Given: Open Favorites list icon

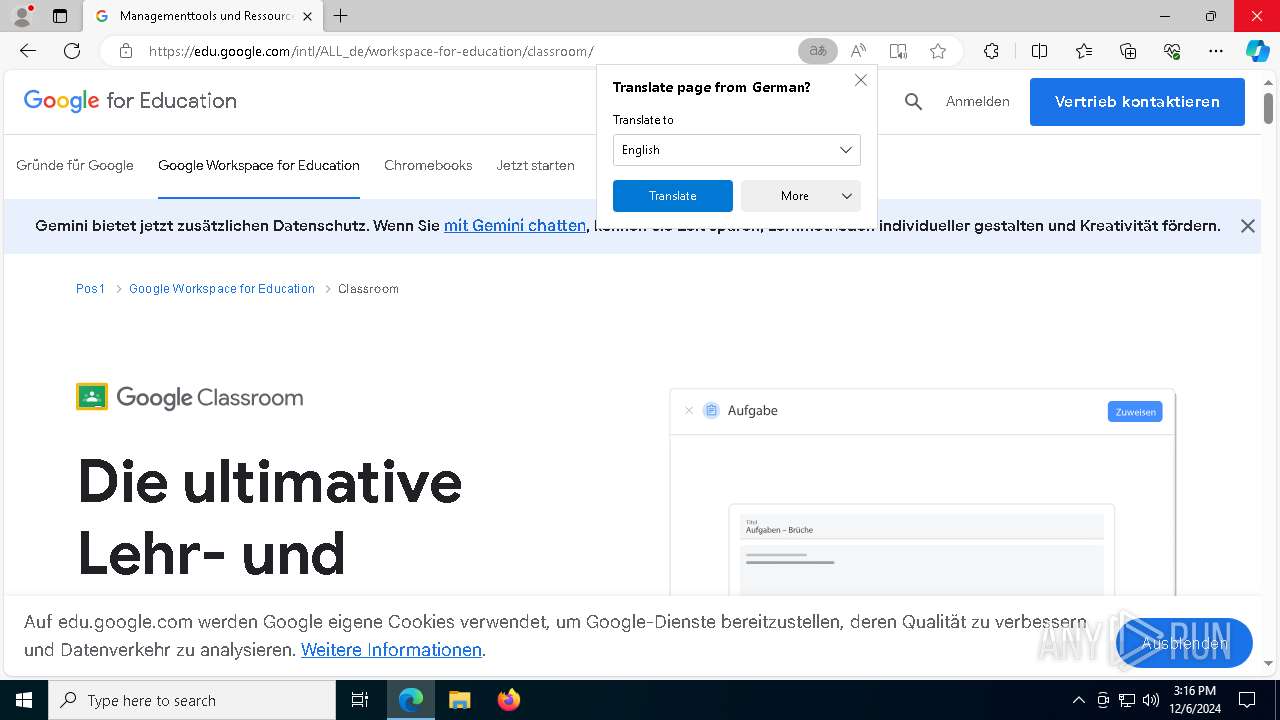Looking at the screenshot, I should click(1084, 51).
